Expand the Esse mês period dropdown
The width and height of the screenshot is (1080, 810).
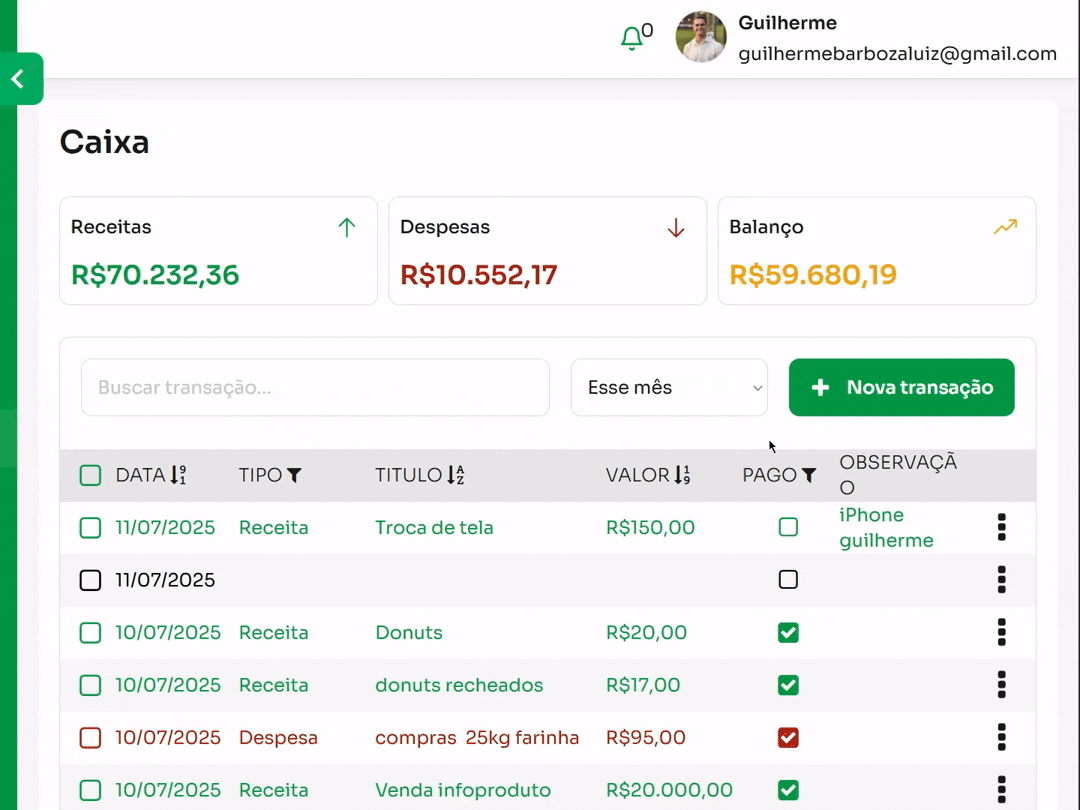tap(669, 387)
